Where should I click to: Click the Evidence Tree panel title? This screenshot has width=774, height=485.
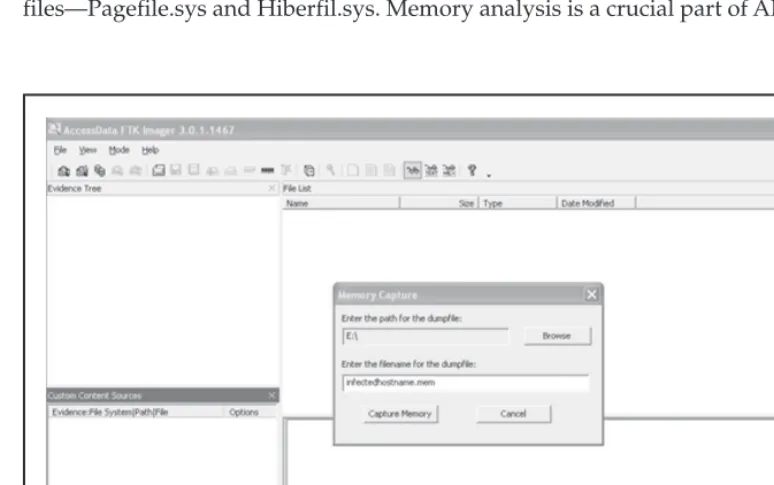point(74,188)
